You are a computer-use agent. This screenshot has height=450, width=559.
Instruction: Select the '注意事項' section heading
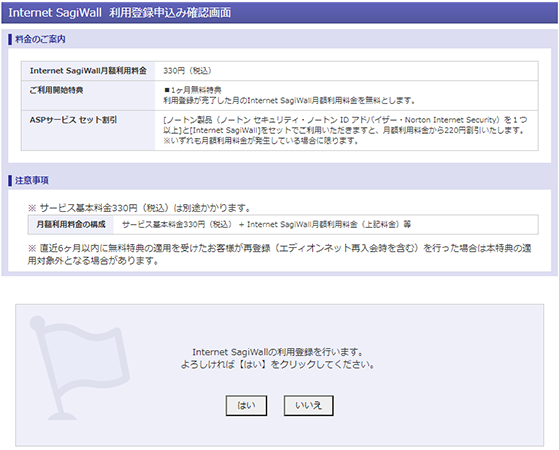[x=32, y=180]
